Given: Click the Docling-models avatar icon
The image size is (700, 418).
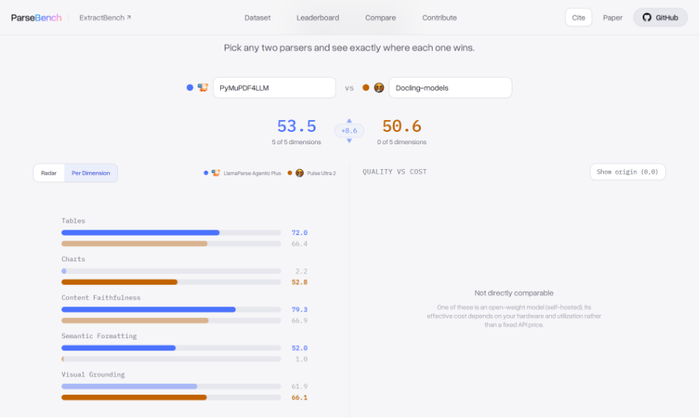Looking at the screenshot, I should pos(379,88).
